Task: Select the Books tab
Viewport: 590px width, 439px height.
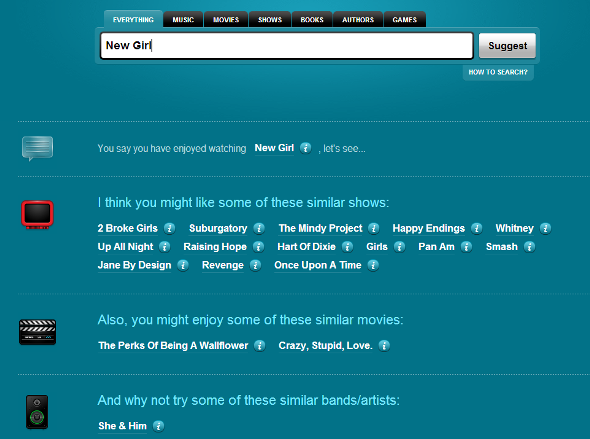Action: [312, 19]
